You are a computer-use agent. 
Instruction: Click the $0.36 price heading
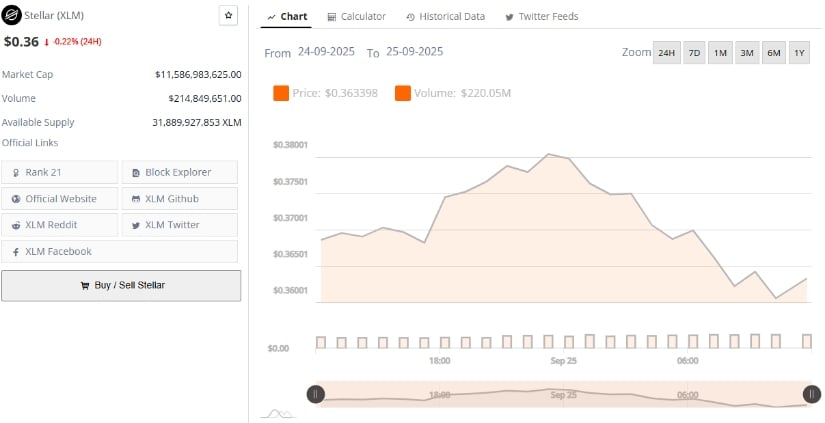tap(21, 42)
